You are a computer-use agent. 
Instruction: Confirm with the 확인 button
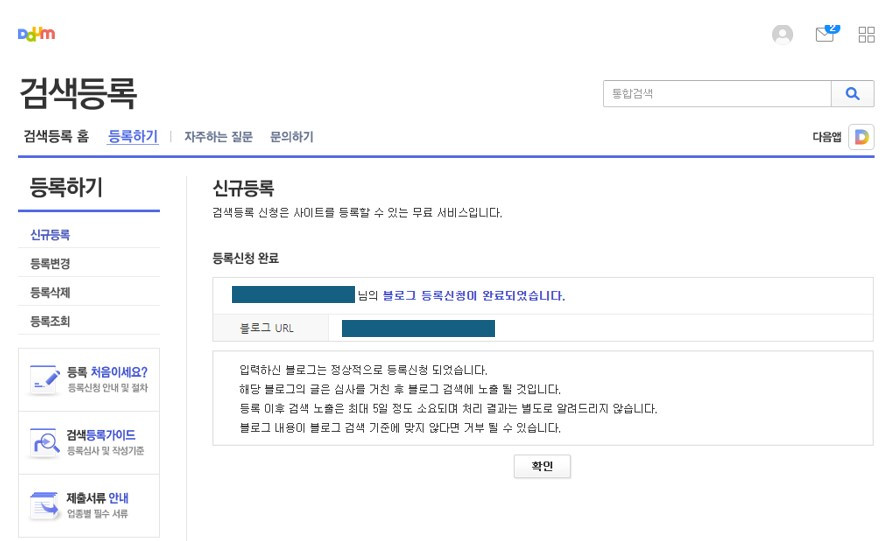point(542,466)
